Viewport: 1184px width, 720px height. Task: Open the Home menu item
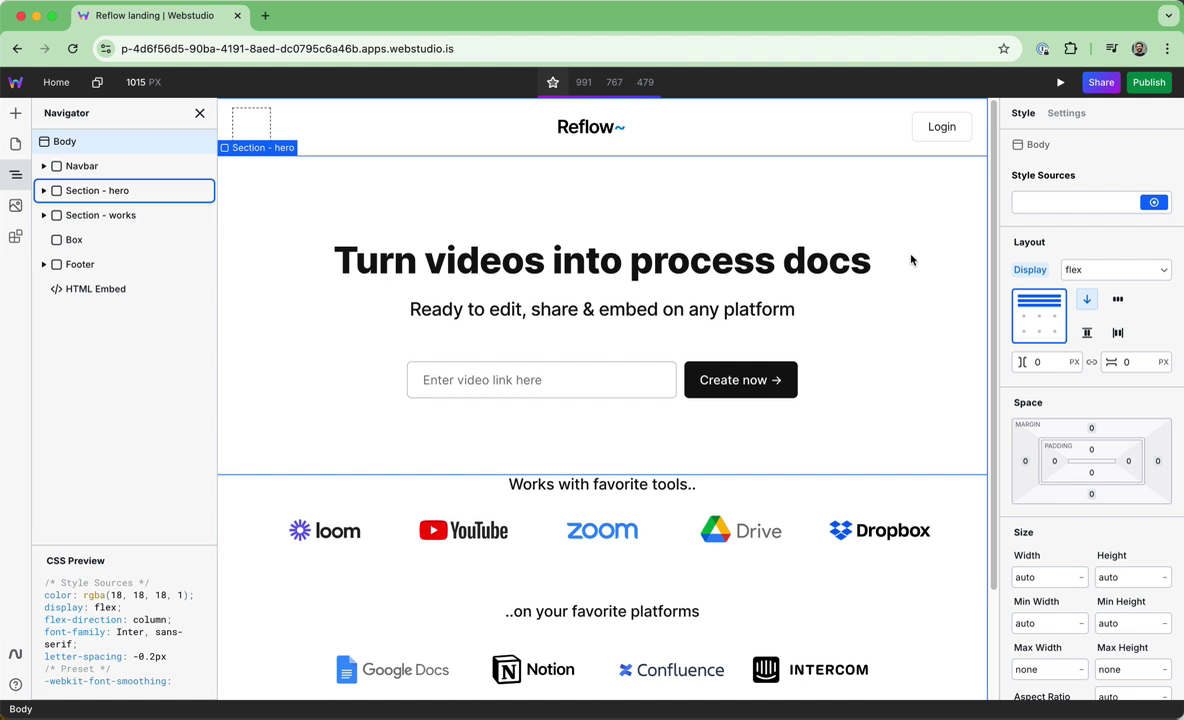point(56,82)
